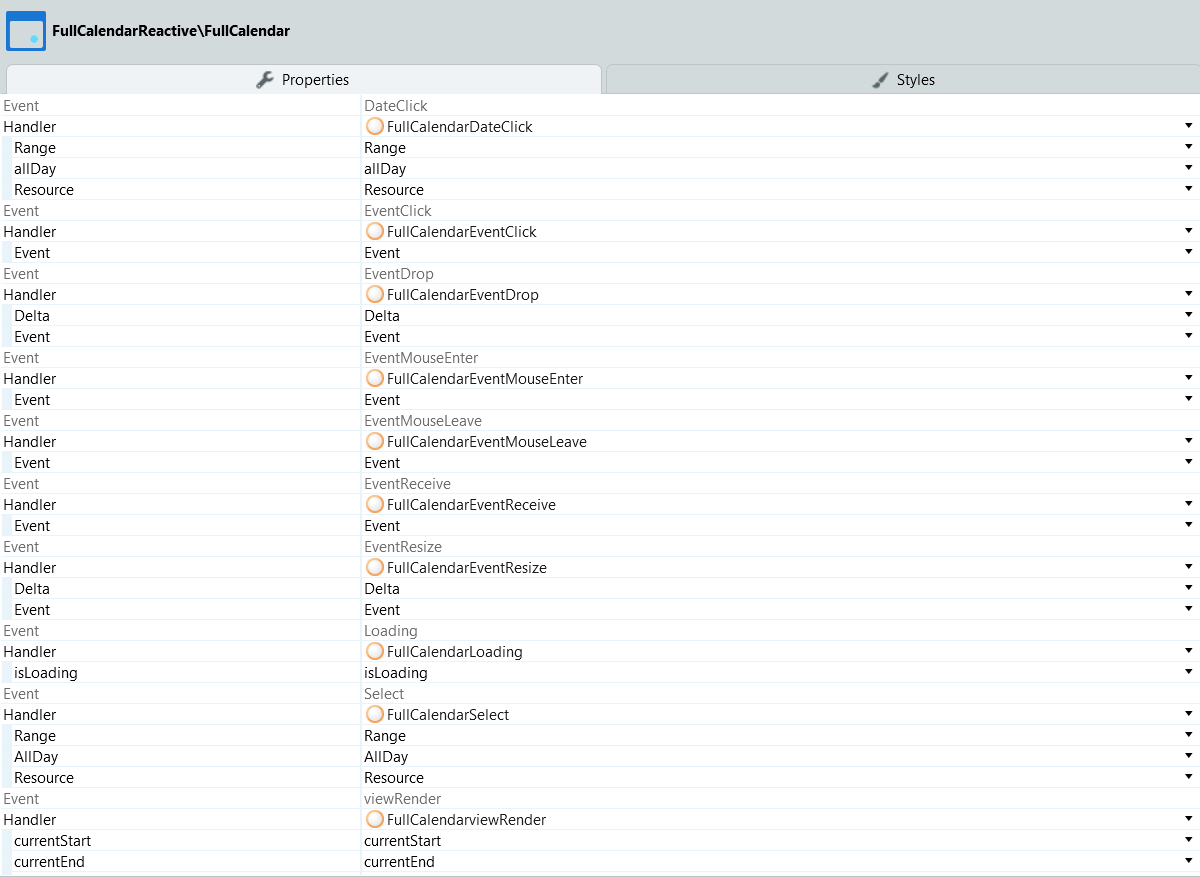Click the FullCalendarDateClick action icon
Image resolution: width=1200 pixels, height=877 pixels.
(375, 127)
